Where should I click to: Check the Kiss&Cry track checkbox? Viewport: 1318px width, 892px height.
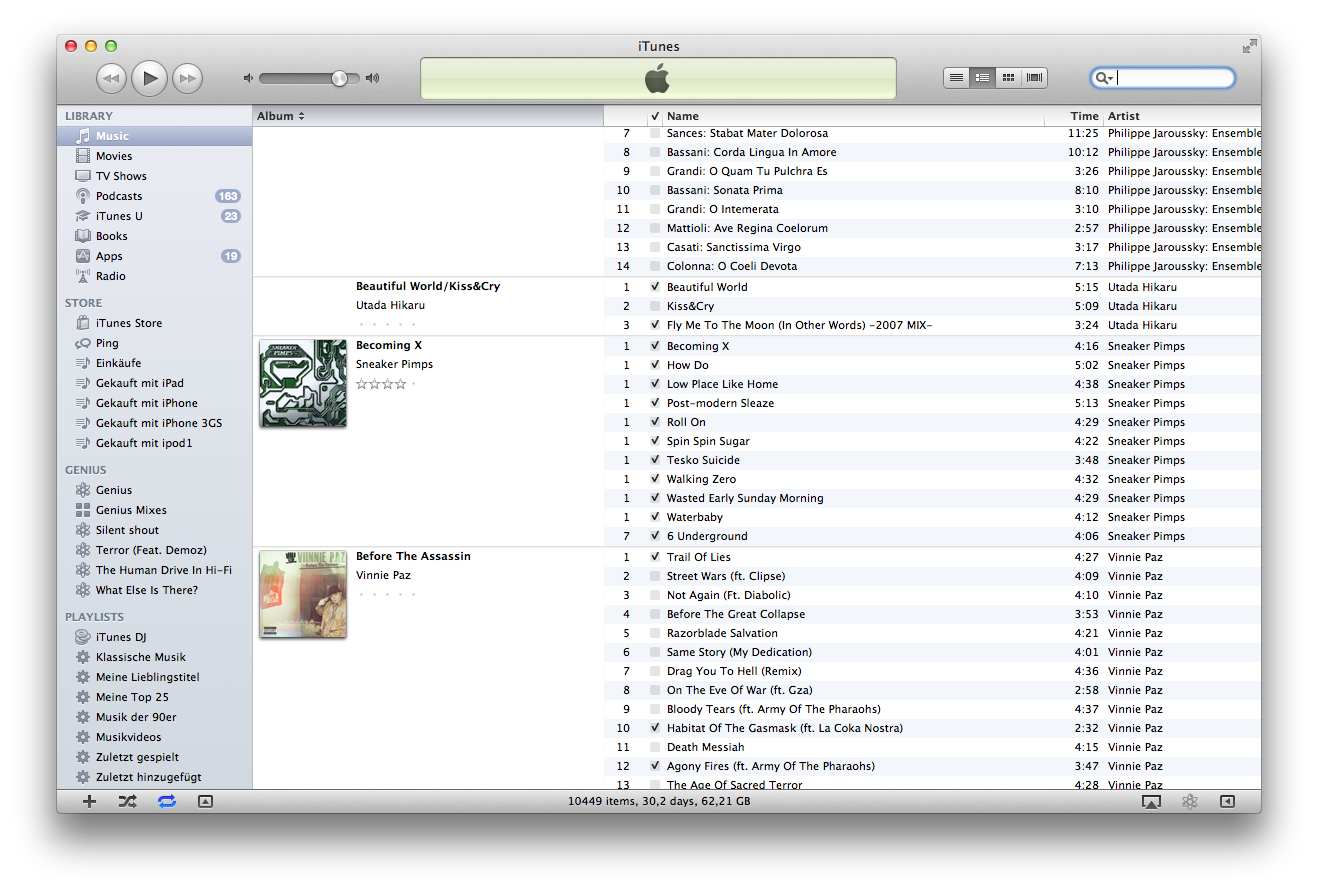pyautogui.click(x=655, y=306)
